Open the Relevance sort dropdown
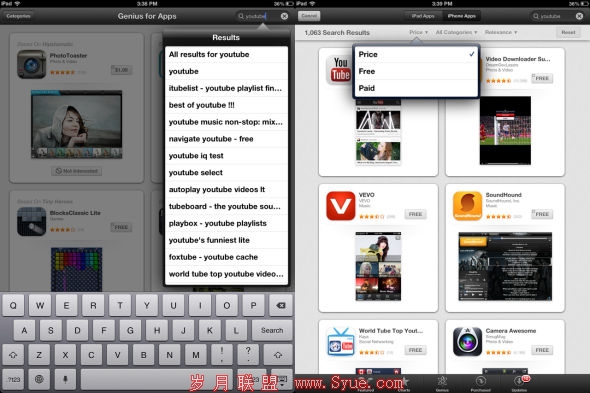The image size is (590, 393). coord(500,32)
